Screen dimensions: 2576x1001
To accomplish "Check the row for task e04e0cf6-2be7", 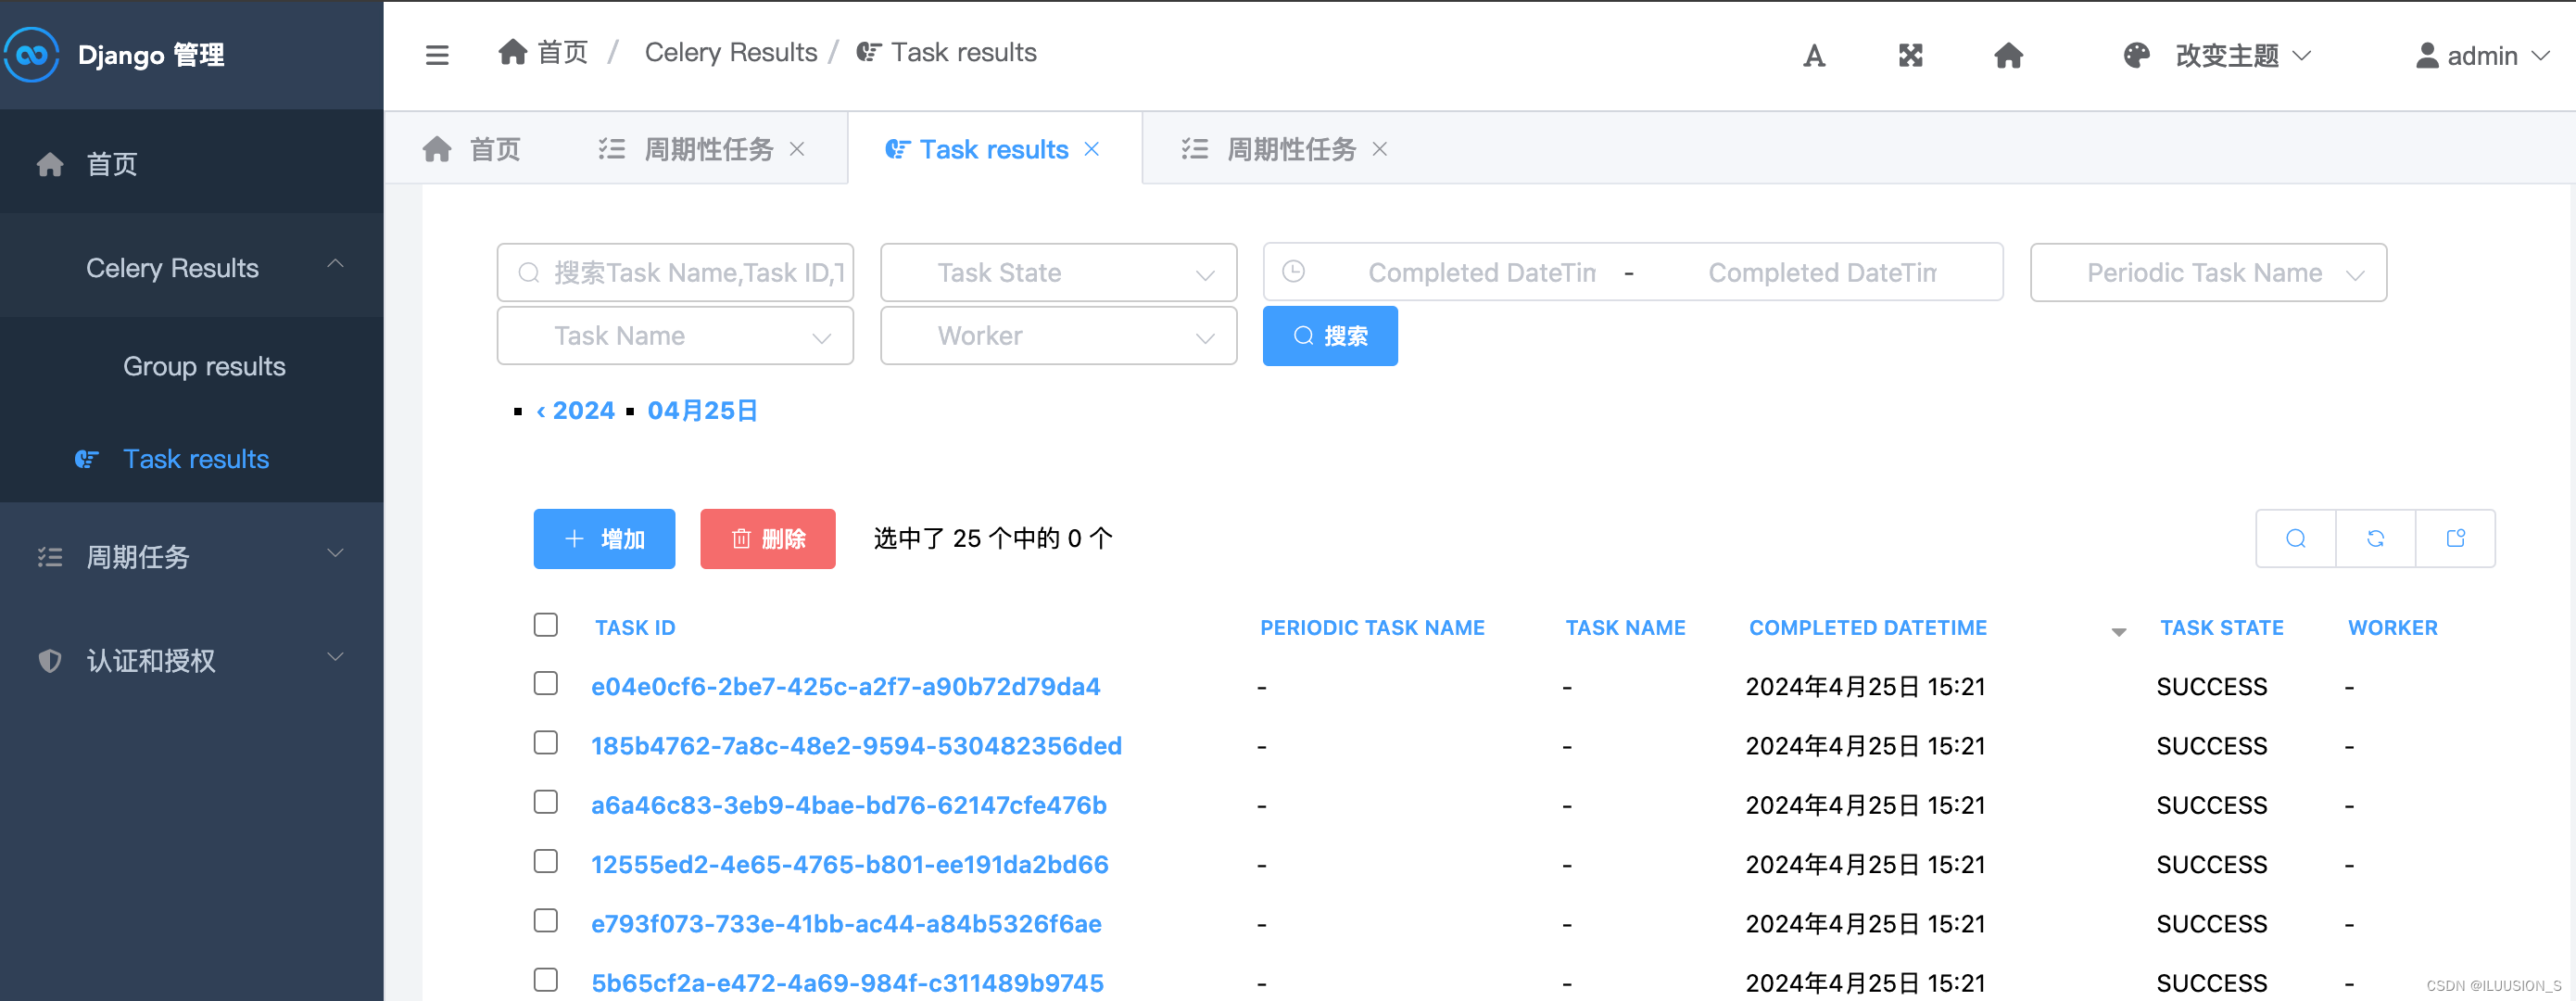I will pos(546,684).
